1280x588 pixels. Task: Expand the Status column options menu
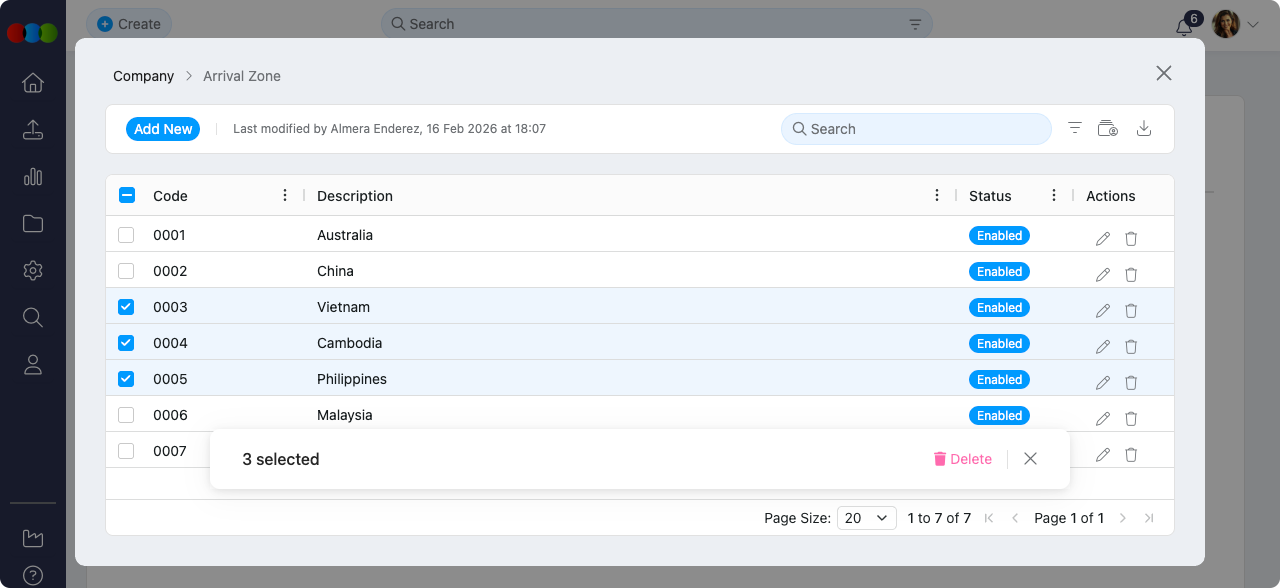1054,196
